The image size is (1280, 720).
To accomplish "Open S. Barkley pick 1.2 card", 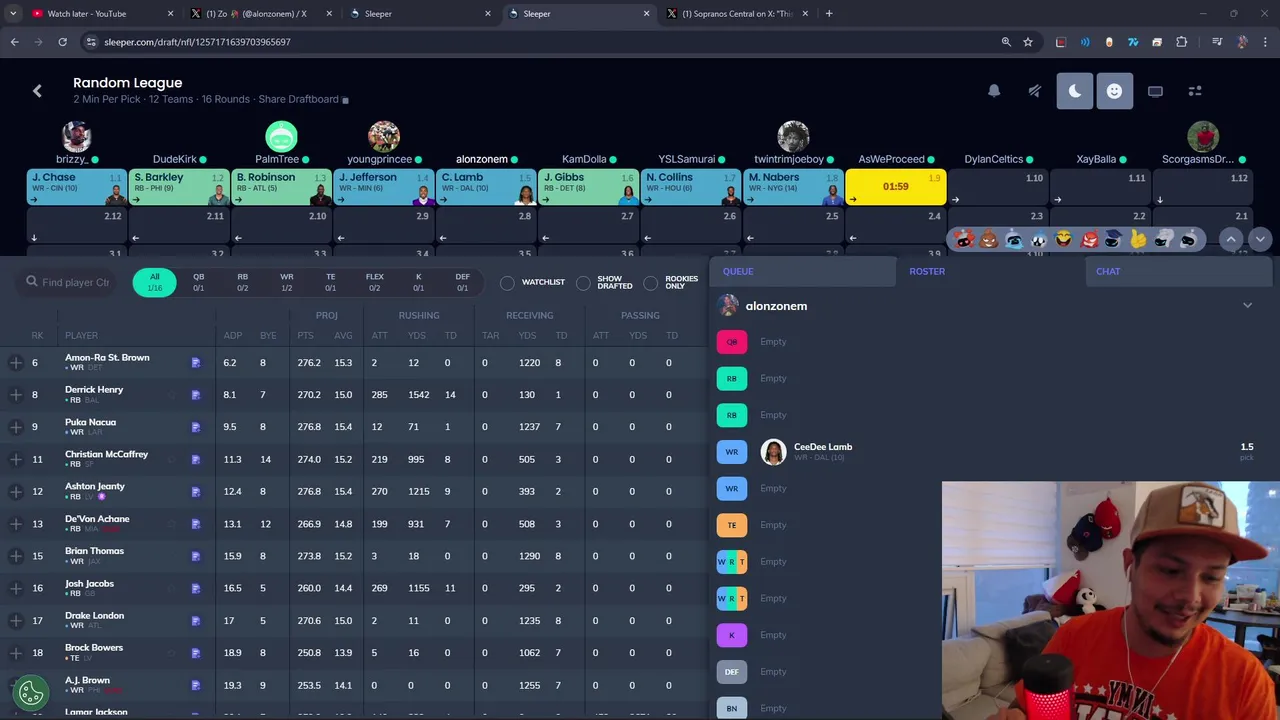I will coord(179,187).
